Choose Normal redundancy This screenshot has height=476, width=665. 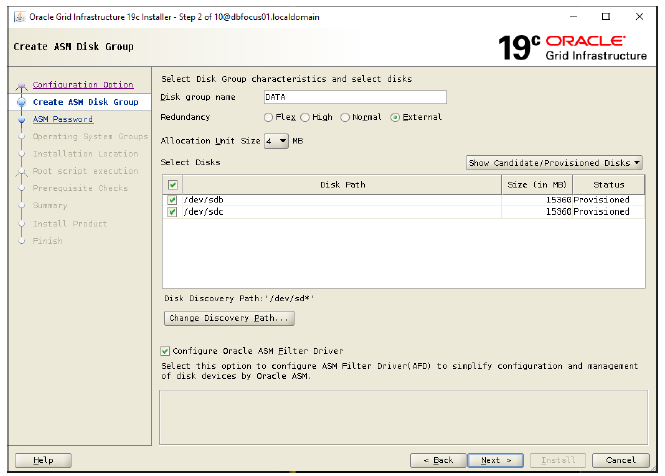345,118
